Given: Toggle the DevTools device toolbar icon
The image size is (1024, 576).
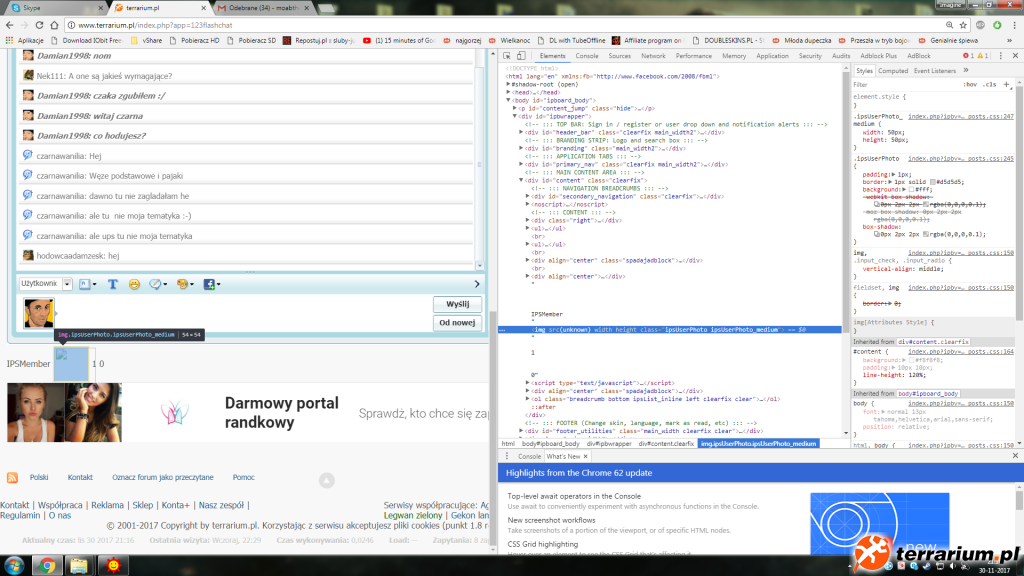Looking at the screenshot, I should 521,56.
